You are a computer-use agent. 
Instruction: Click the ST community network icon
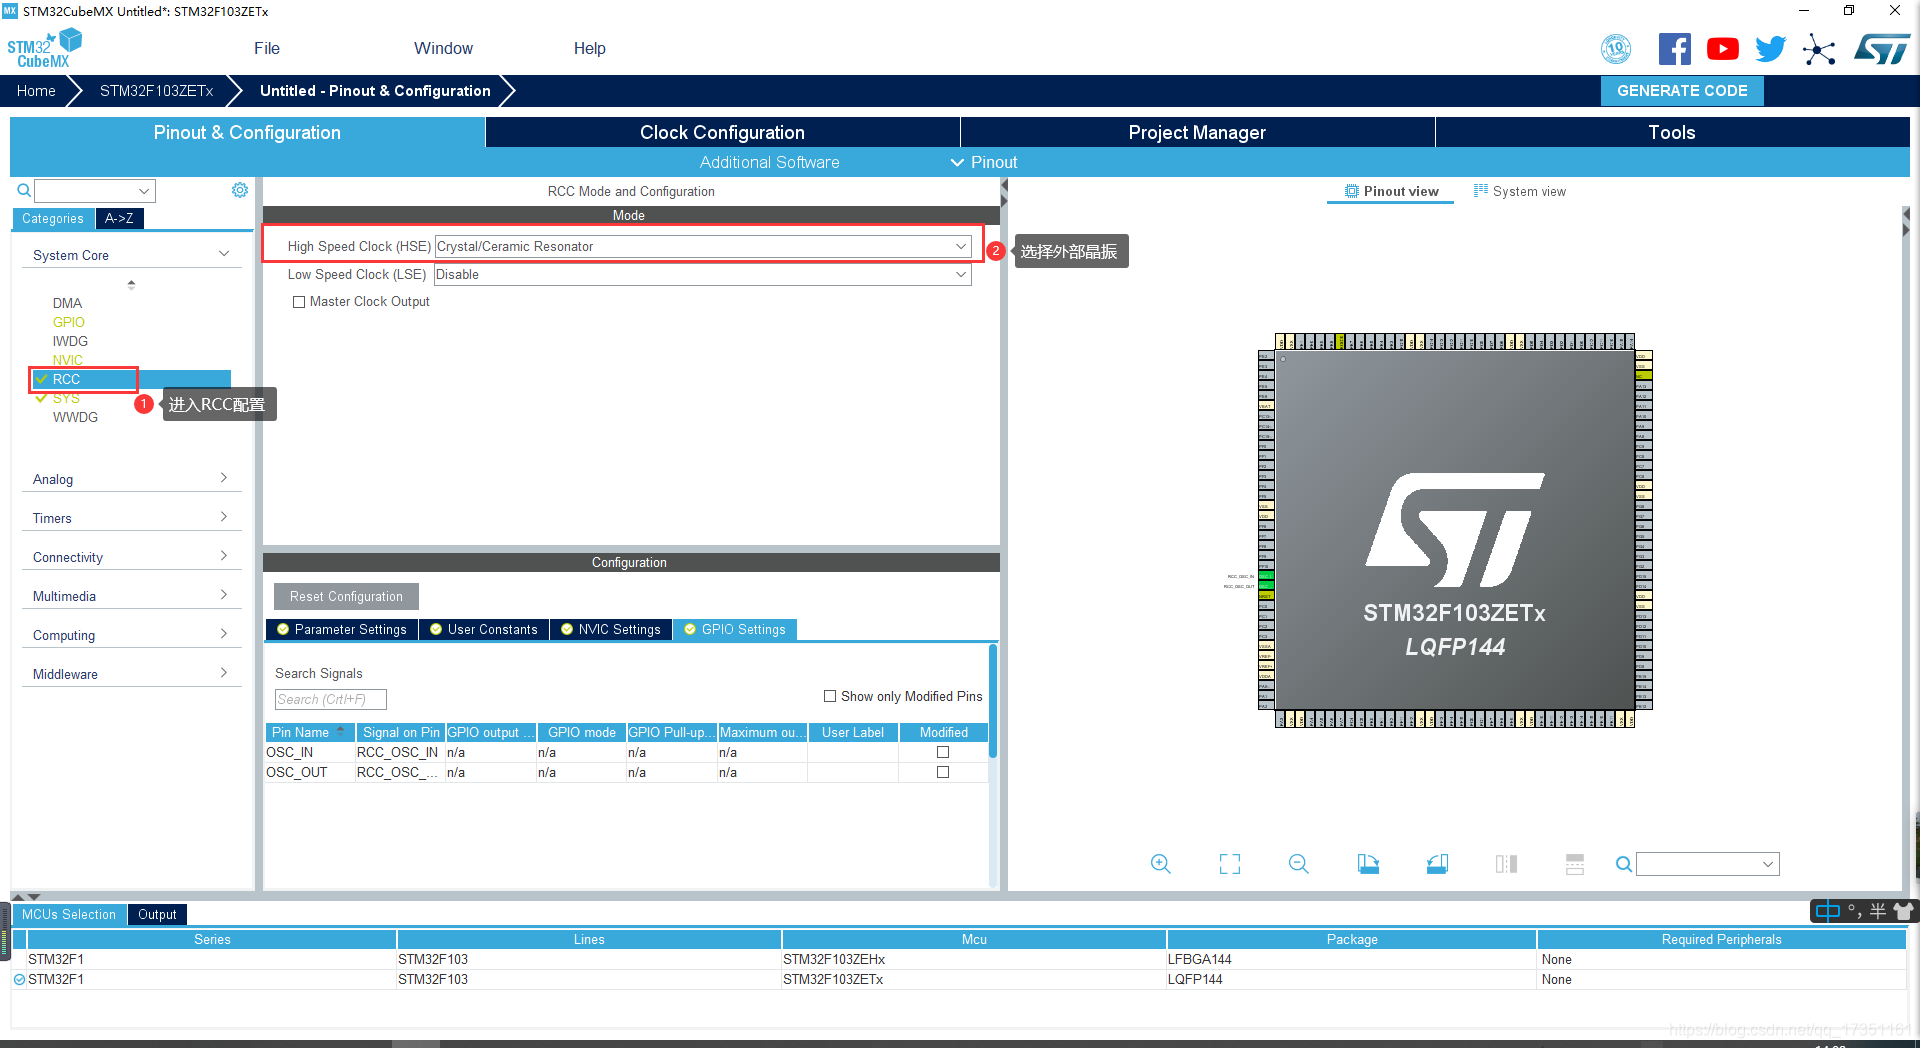coord(1819,49)
